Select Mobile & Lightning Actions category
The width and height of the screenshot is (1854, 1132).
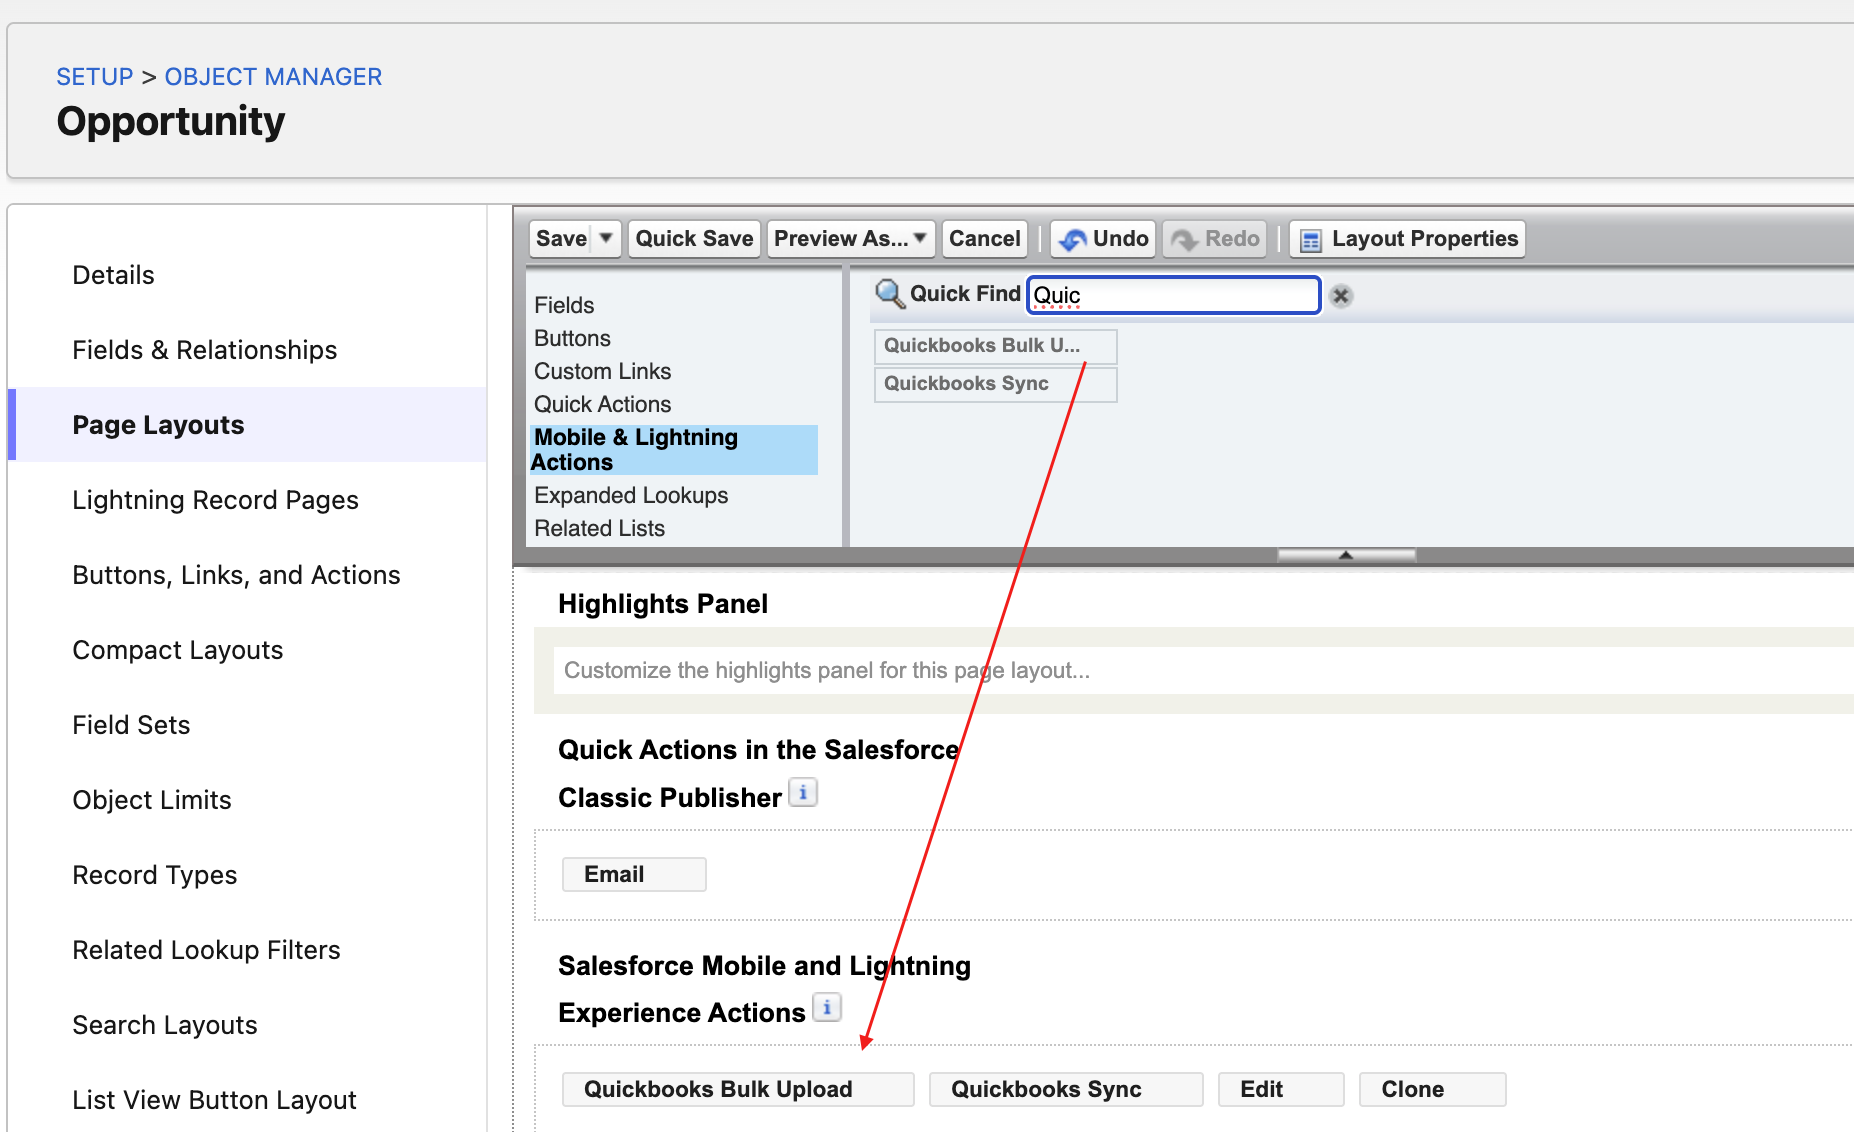pyautogui.click(x=674, y=450)
